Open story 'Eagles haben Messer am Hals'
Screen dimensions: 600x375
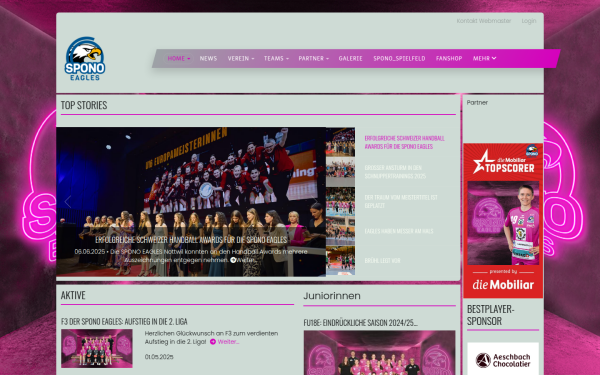399,231
